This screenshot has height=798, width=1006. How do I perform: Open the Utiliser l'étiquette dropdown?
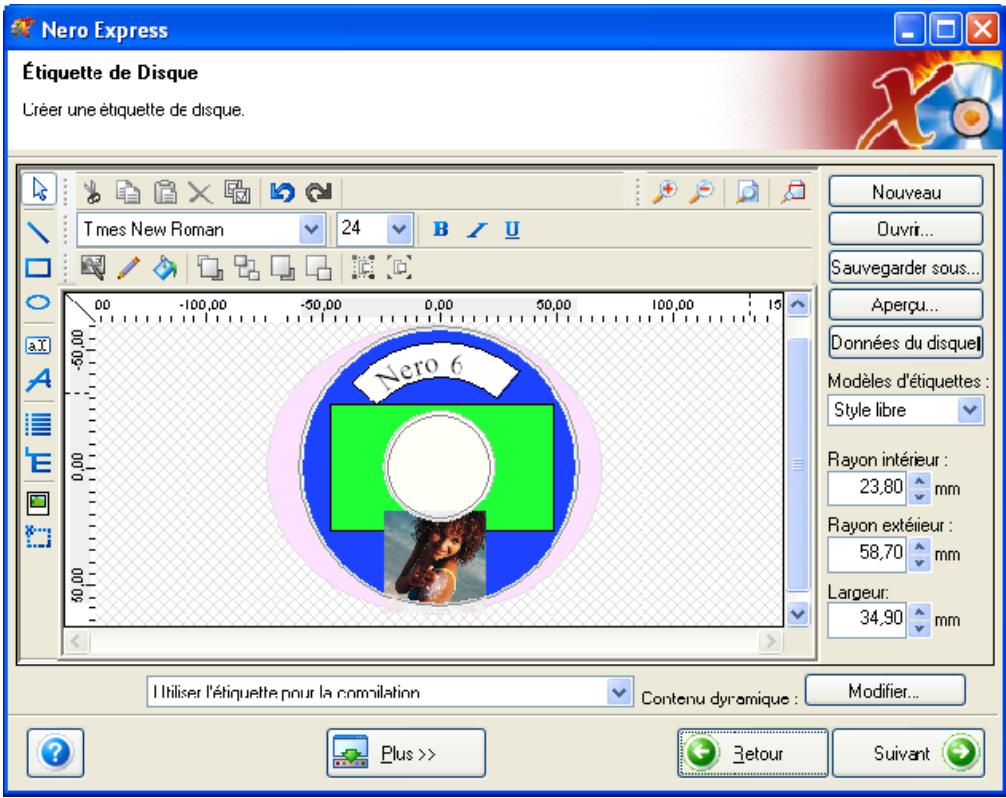tap(618, 692)
